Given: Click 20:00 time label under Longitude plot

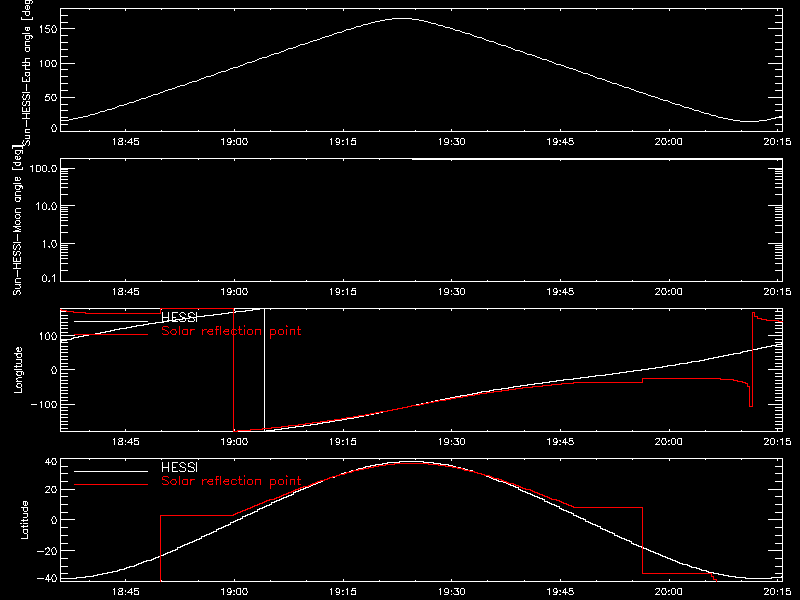Looking at the screenshot, I should (x=668, y=442).
